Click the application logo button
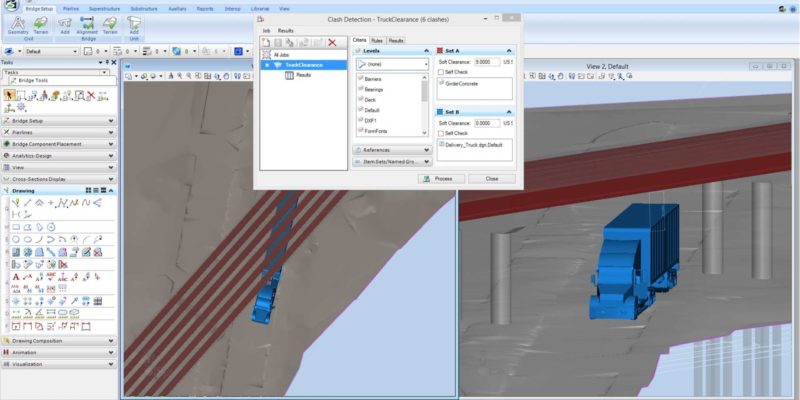 coord(11,6)
